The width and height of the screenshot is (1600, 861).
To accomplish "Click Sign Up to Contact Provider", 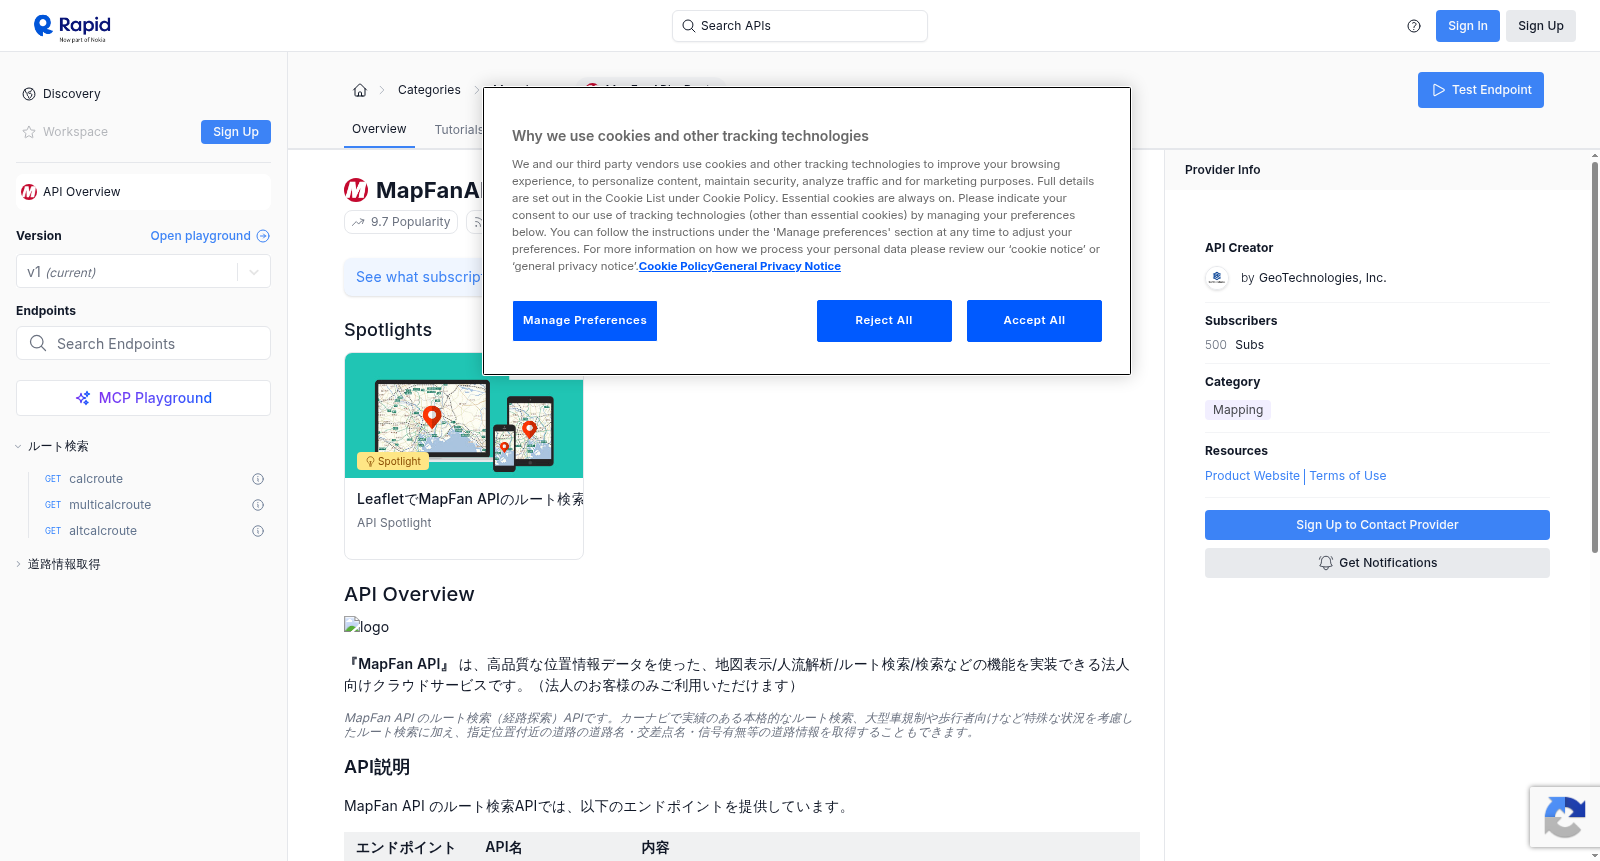I will tap(1377, 525).
